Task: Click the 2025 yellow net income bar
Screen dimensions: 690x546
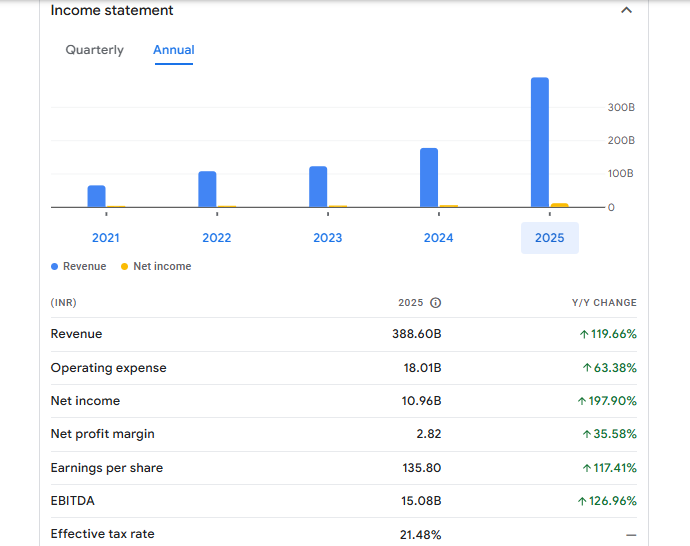Action: coord(559,205)
